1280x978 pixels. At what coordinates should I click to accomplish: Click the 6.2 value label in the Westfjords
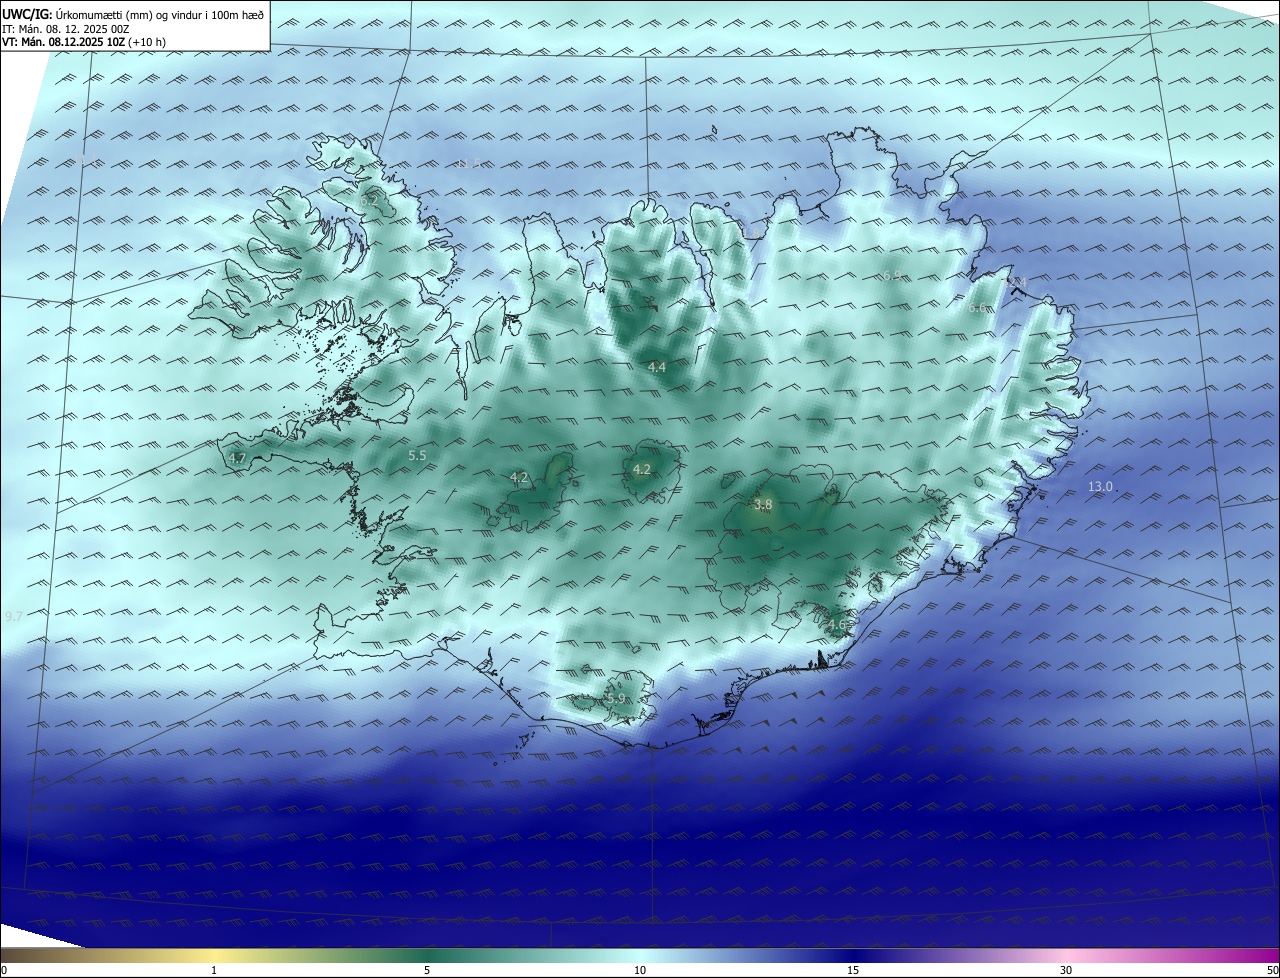tap(369, 200)
